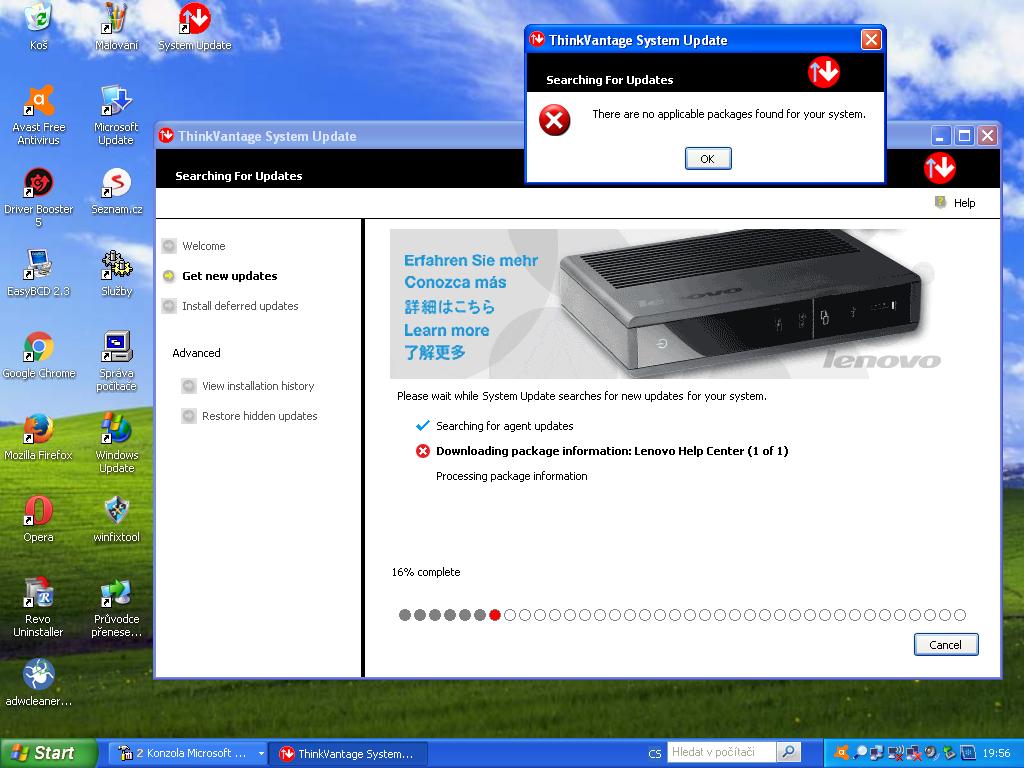The width and height of the screenshot is (1024, 768).
Task: Focus the Hledat v počítači search field
Action: [x=722, y=752]
